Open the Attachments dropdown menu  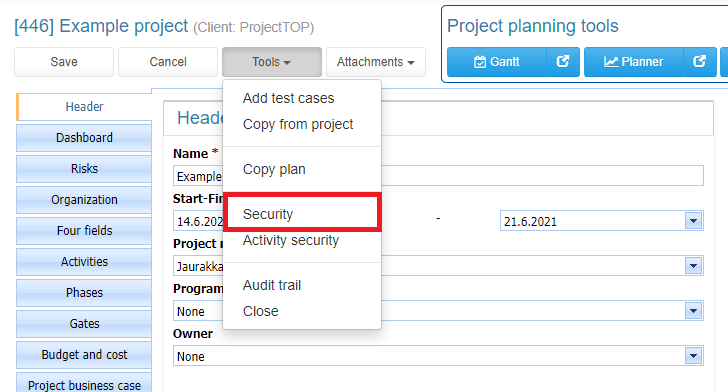[x=376, y=62]
